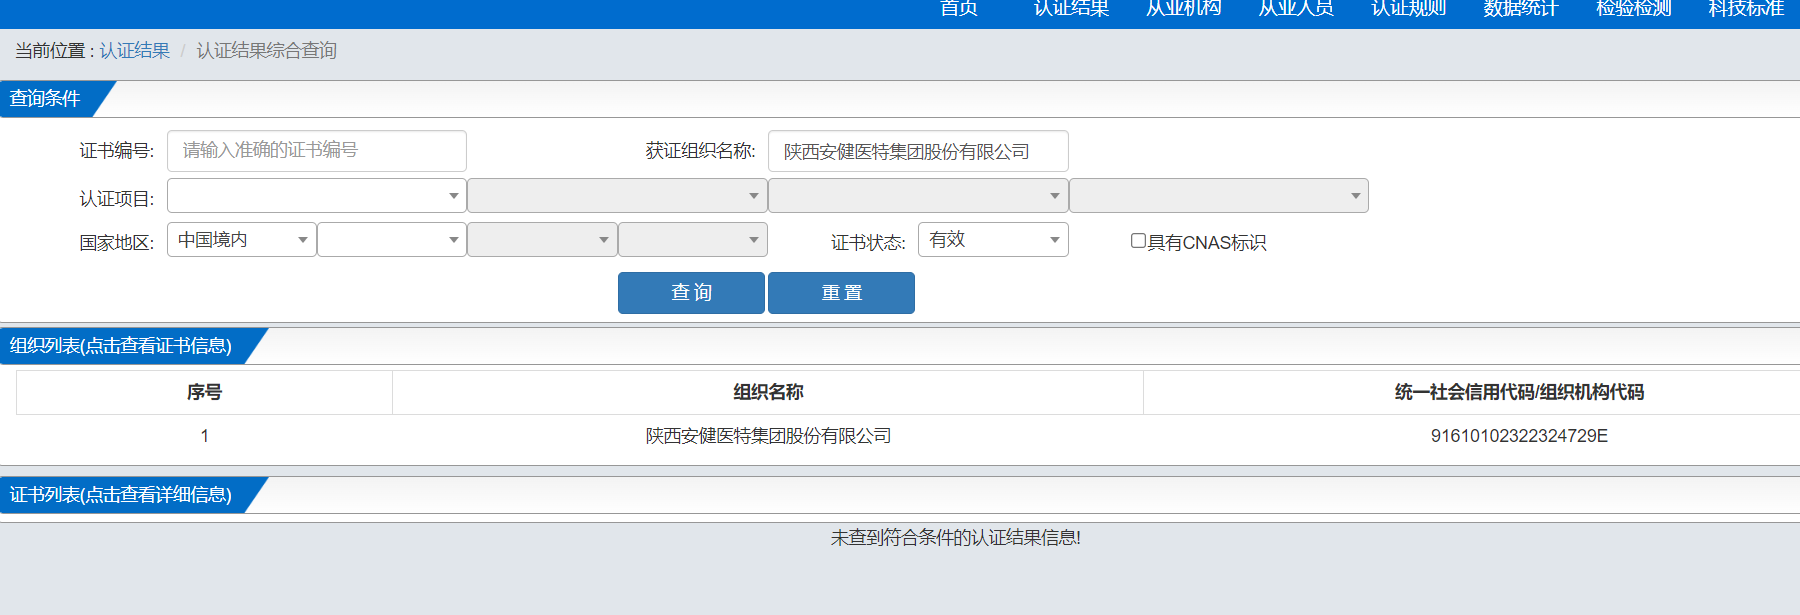Open the fourth 国家地区 dropdown
Image resolution: width=1800 pixels, height=615 pixels.
tap(693, 240)
